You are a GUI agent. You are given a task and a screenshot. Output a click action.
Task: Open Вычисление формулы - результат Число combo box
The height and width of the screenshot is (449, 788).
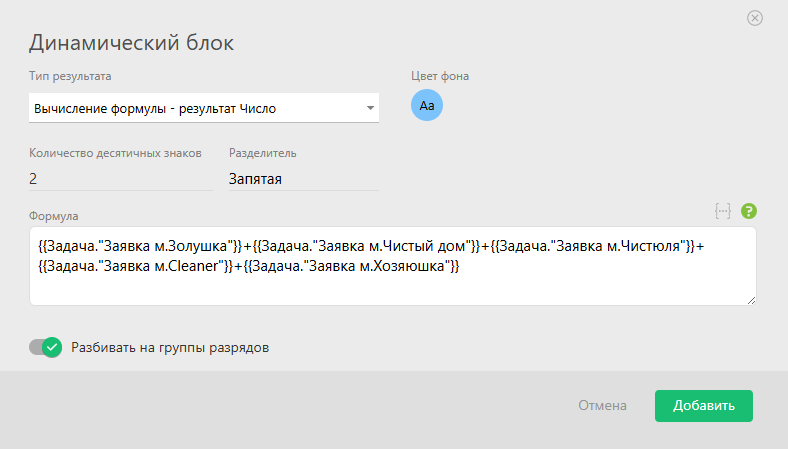[204, 108]
